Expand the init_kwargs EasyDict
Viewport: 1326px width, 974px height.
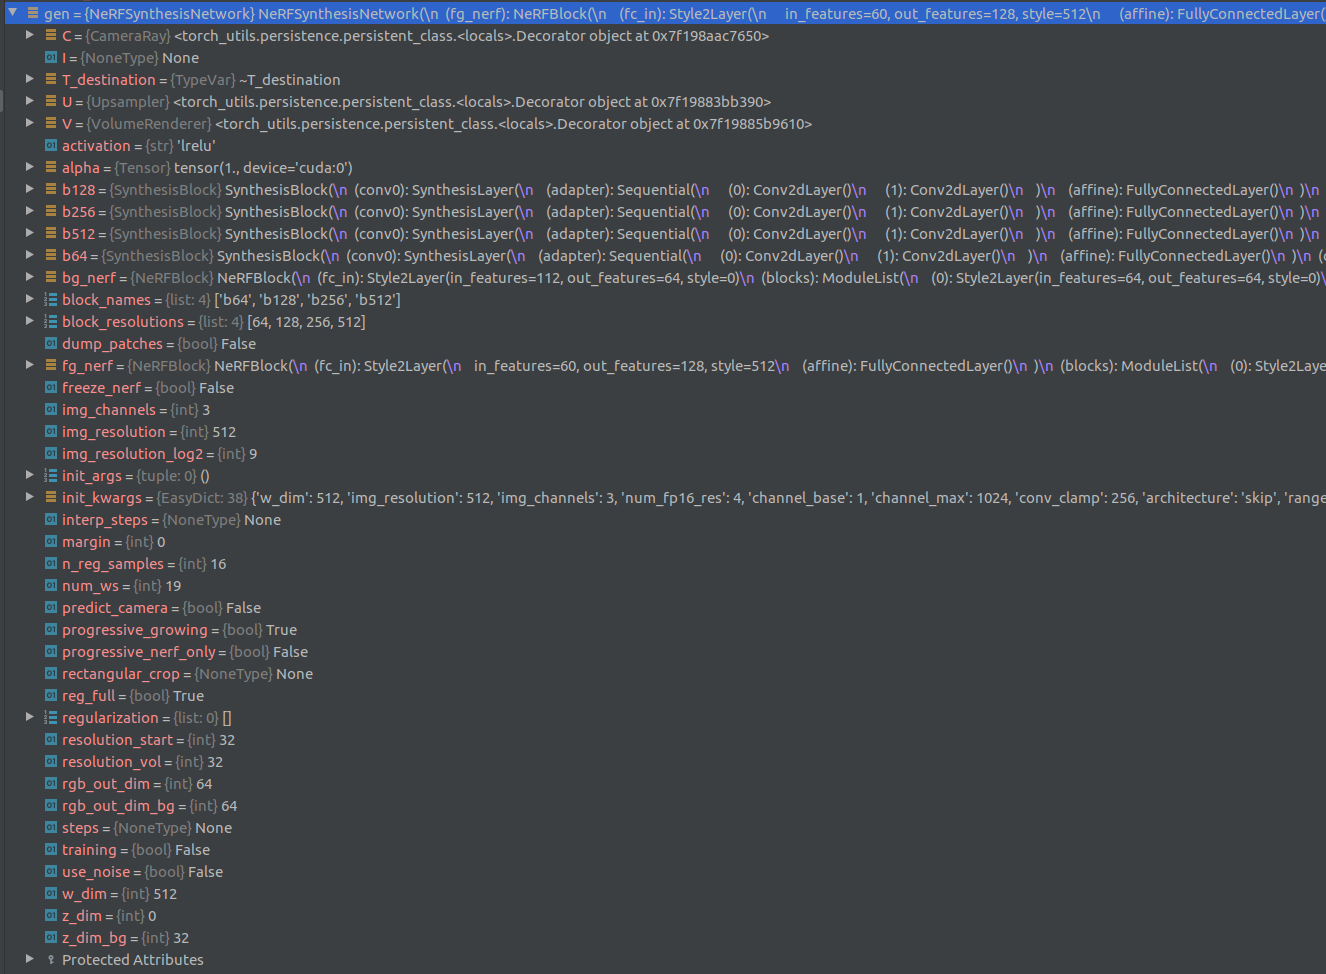(x=29, y=497)
